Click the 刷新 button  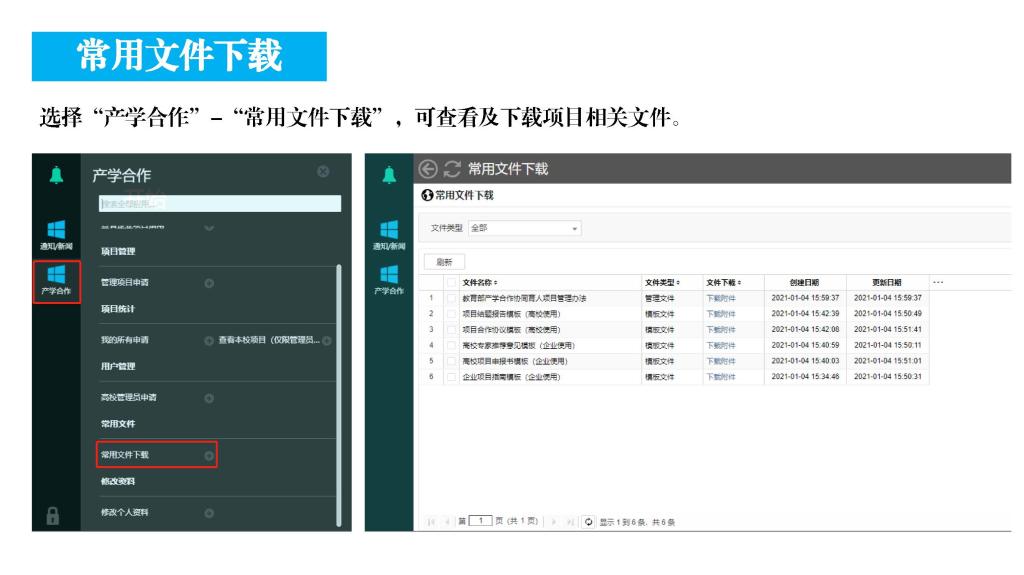443,261
